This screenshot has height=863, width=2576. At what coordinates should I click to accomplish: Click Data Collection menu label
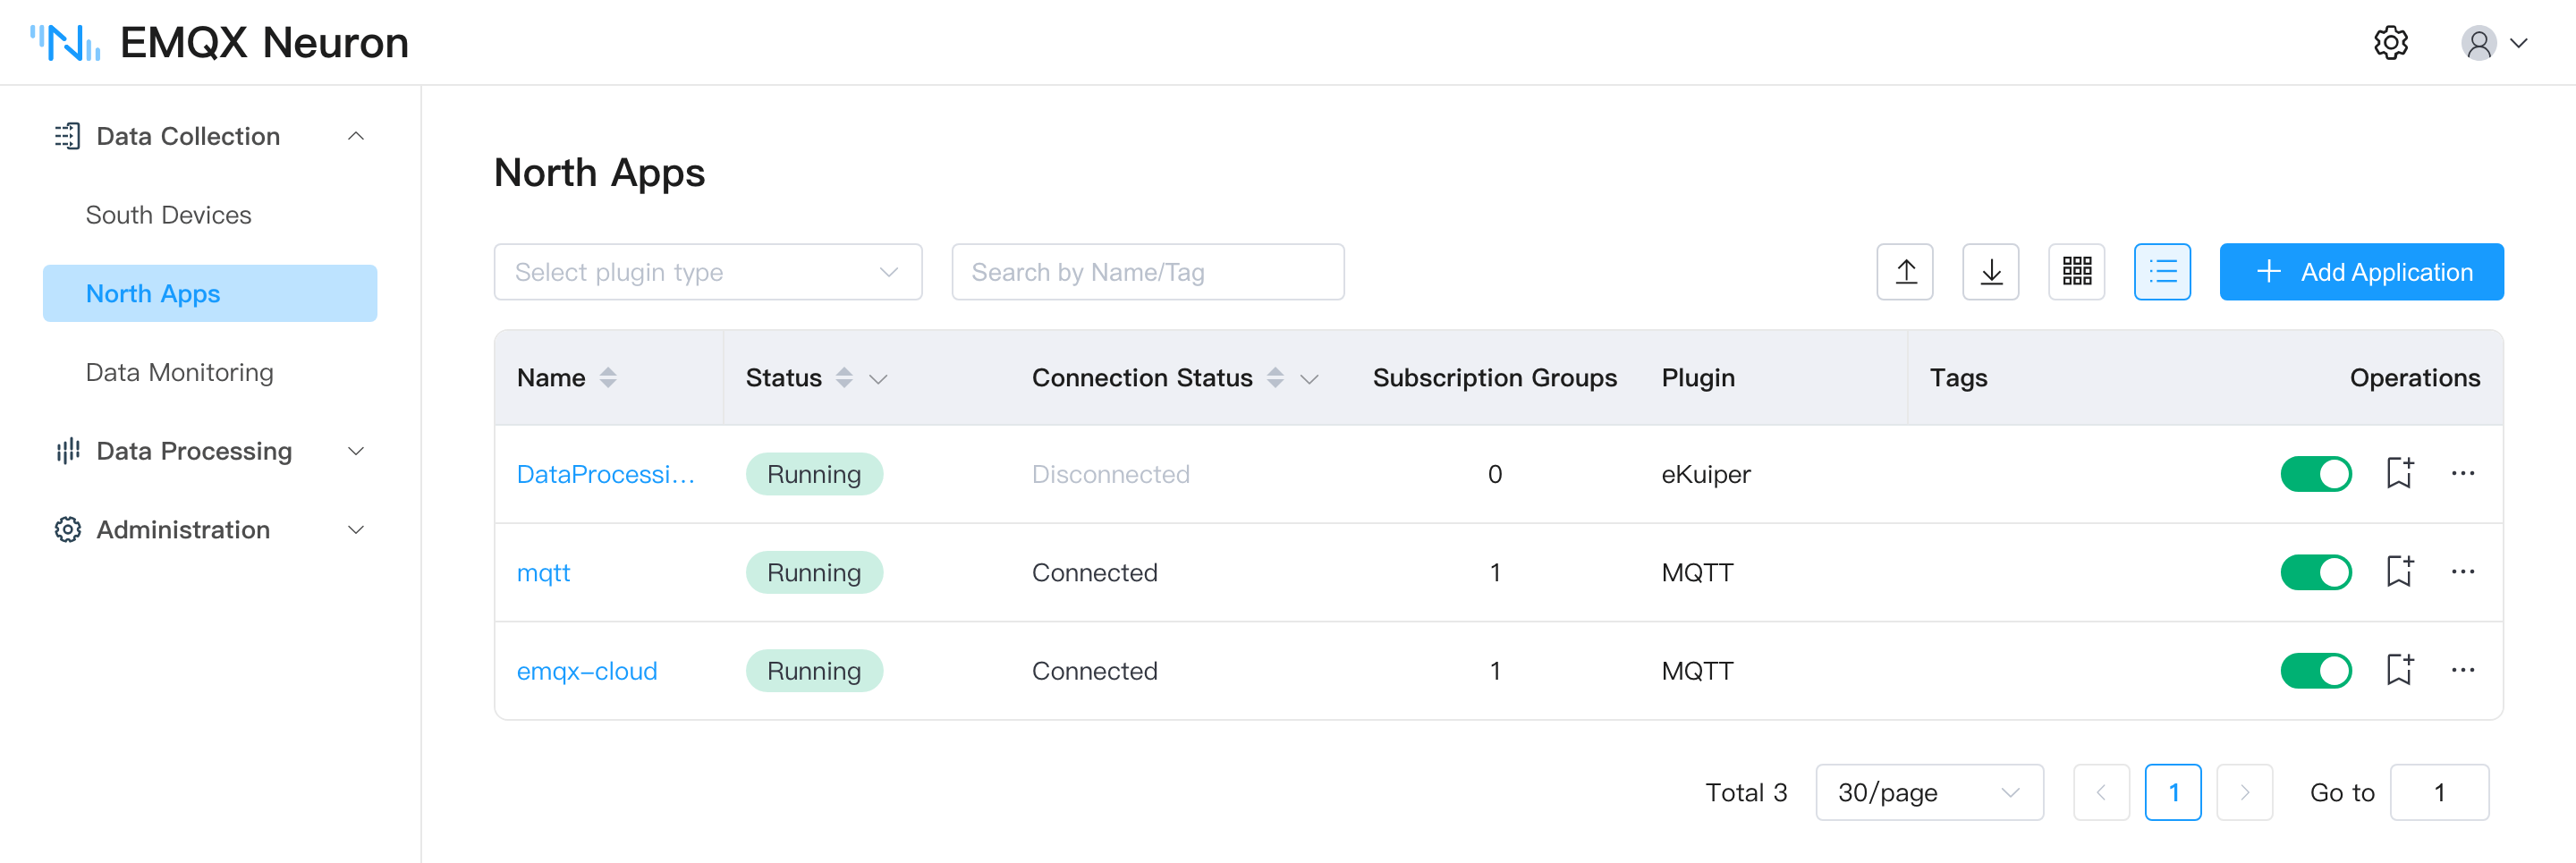click(188, 136)
